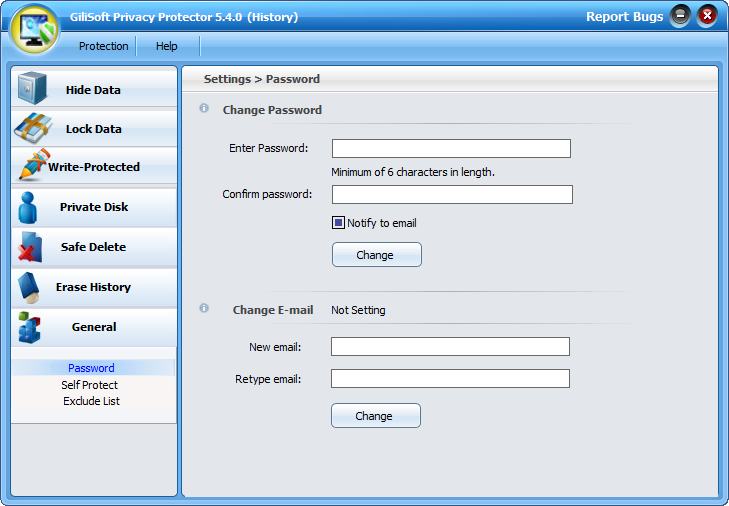The width and height of the screenshot is (729, 506).
Task: Click the eraser icon for Erase History
Action: 29,287
